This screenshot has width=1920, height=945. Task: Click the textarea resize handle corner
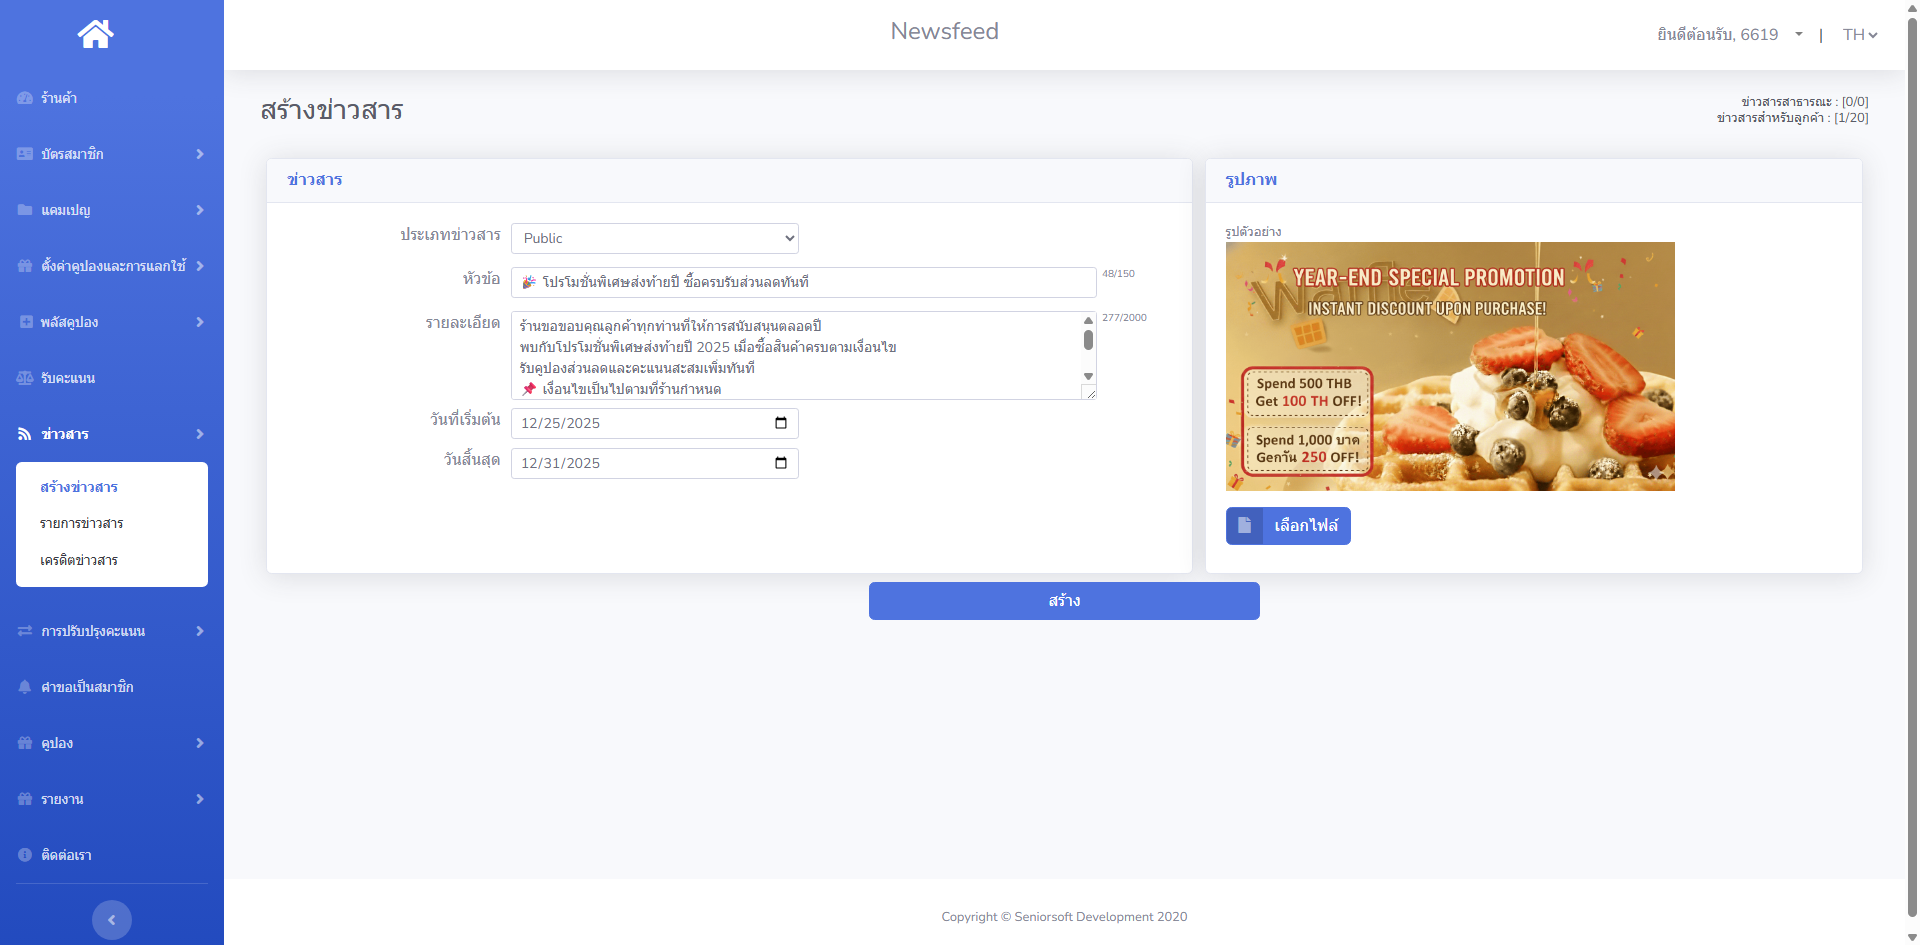tap(1090, 393)
